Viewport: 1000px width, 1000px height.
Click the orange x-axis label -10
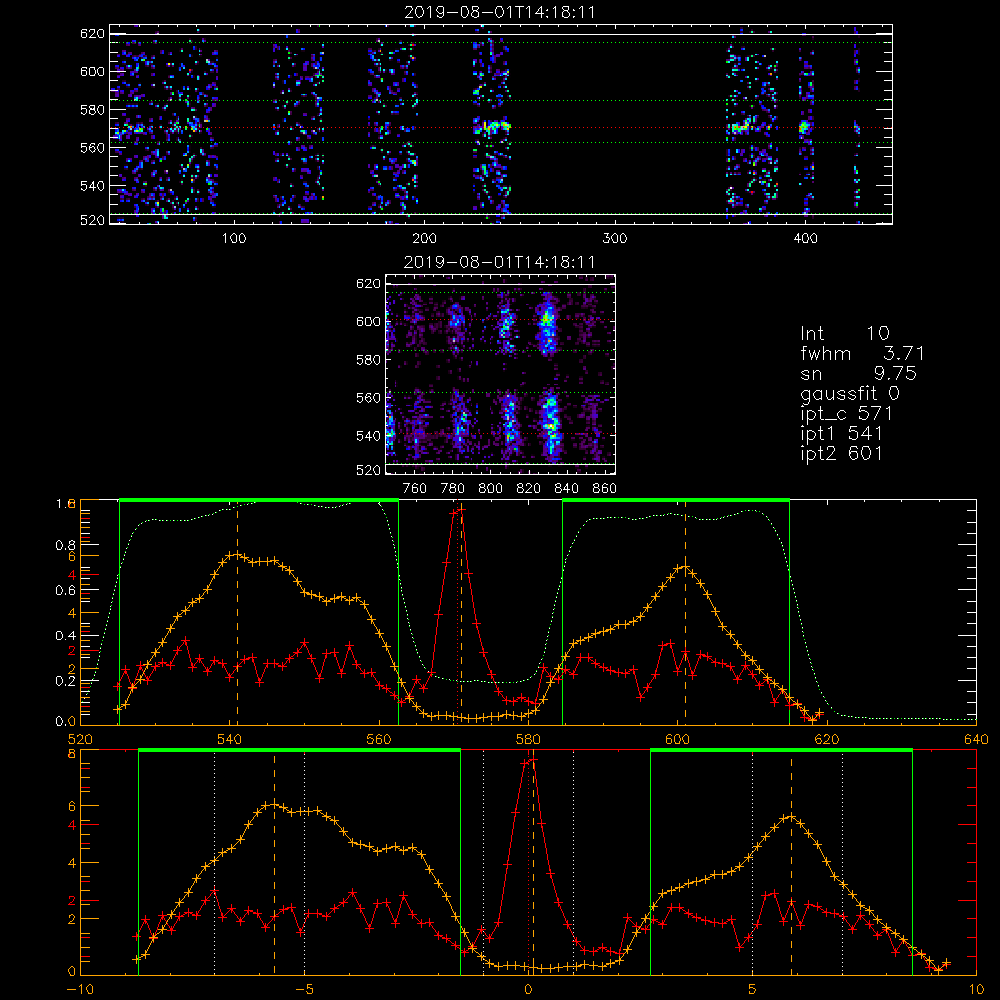80,990
